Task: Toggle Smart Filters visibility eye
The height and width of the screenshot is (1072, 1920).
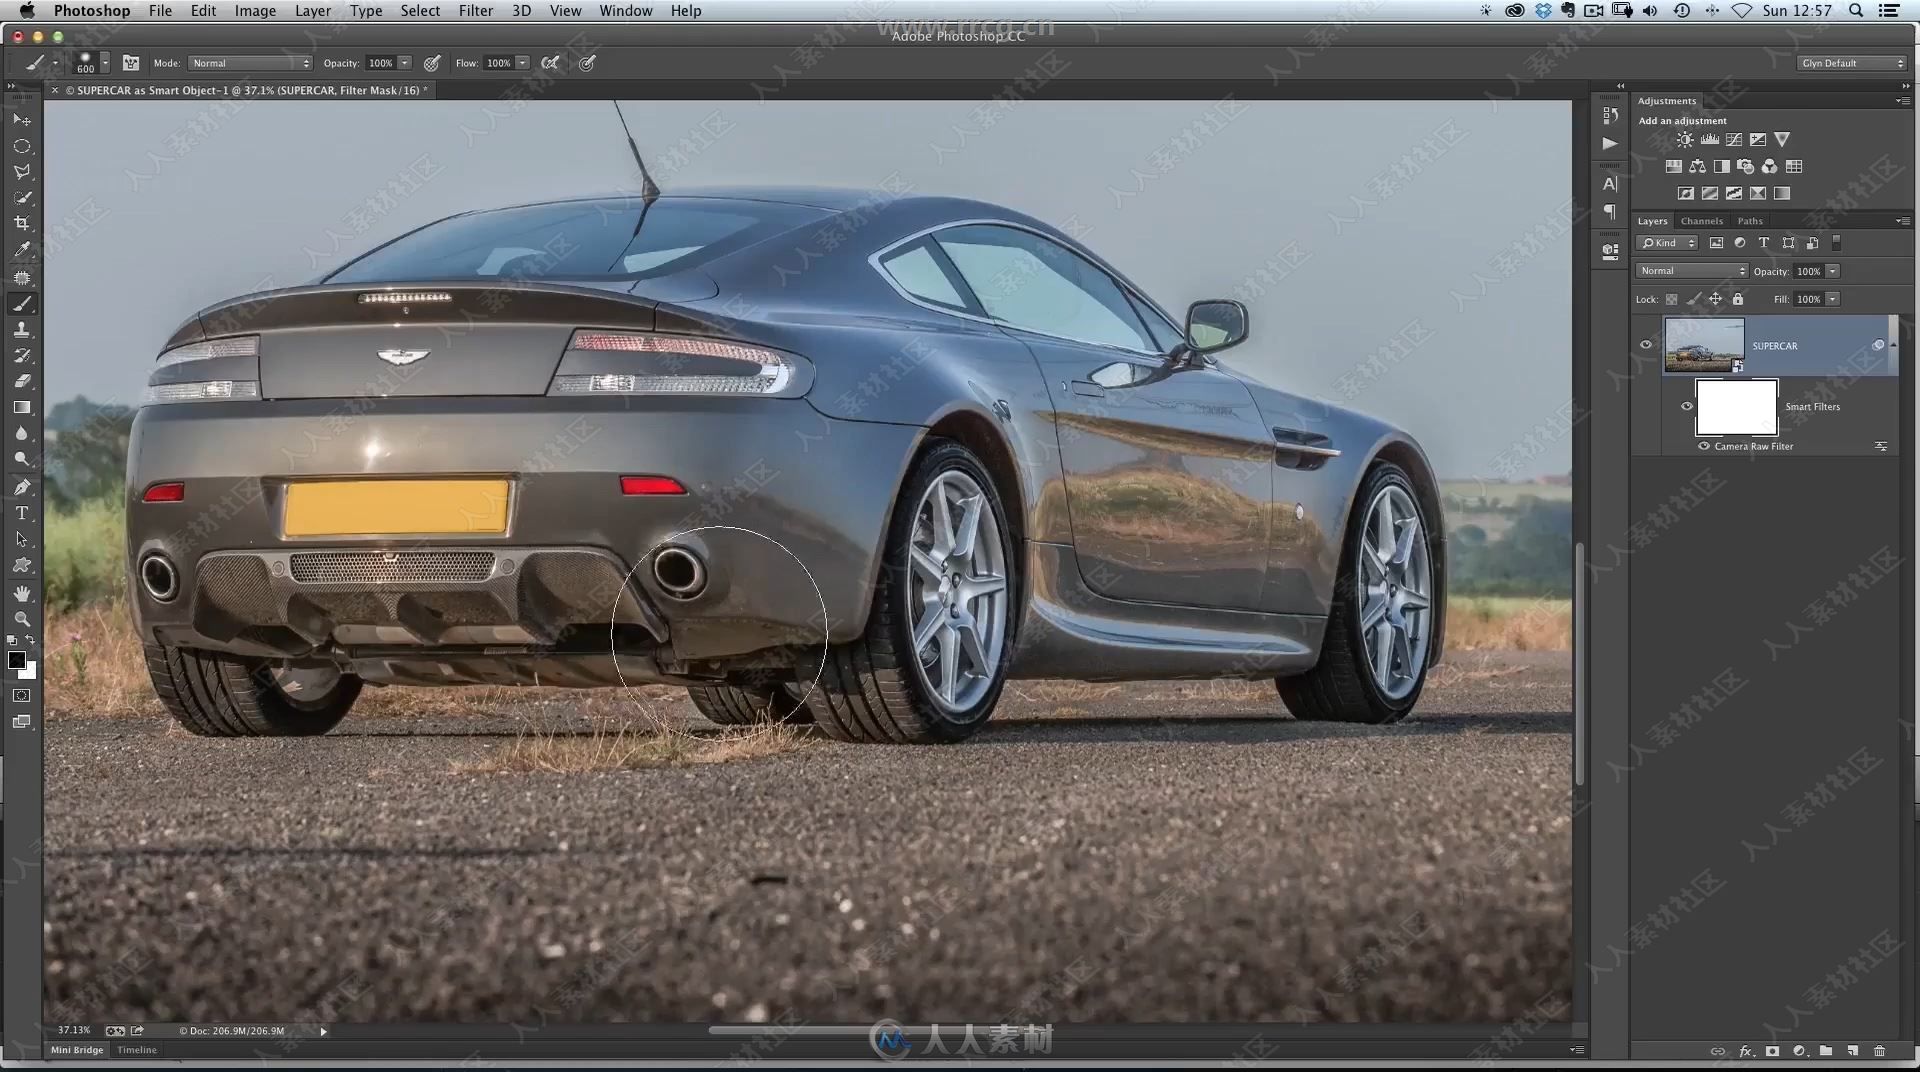Action: 1687,406
